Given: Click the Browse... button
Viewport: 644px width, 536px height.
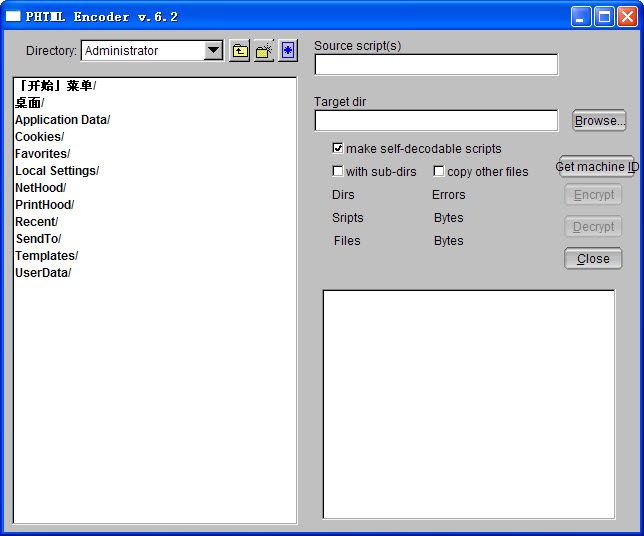Looking at the screenshot, I should 599,121.
